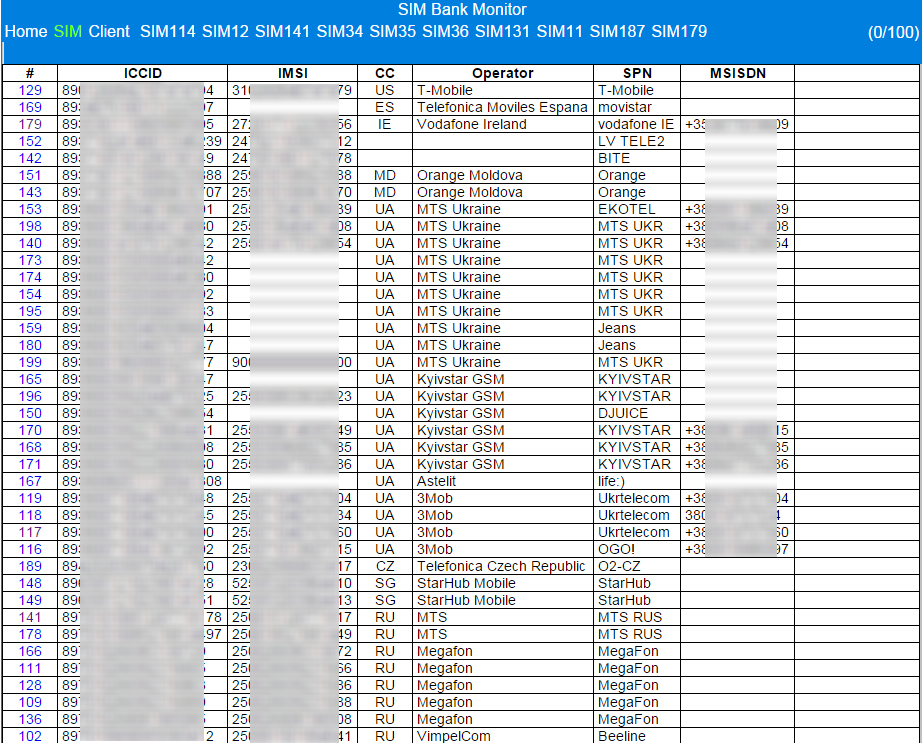The width and height of the screenshot is (922, 743).
Task: Click the movistar SPN cell
Action: pyautogui.click(x=637, y=107)
